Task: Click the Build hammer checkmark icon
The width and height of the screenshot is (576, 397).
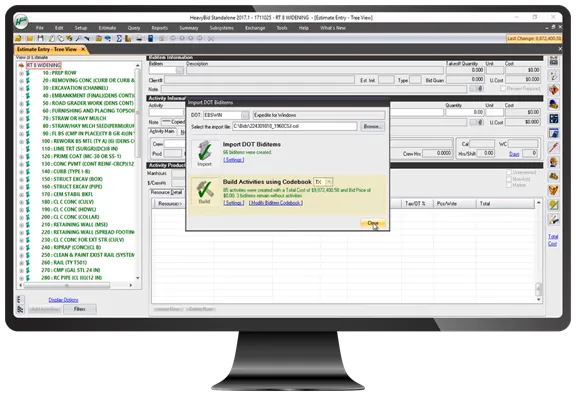Action: (x=204, y=191)
